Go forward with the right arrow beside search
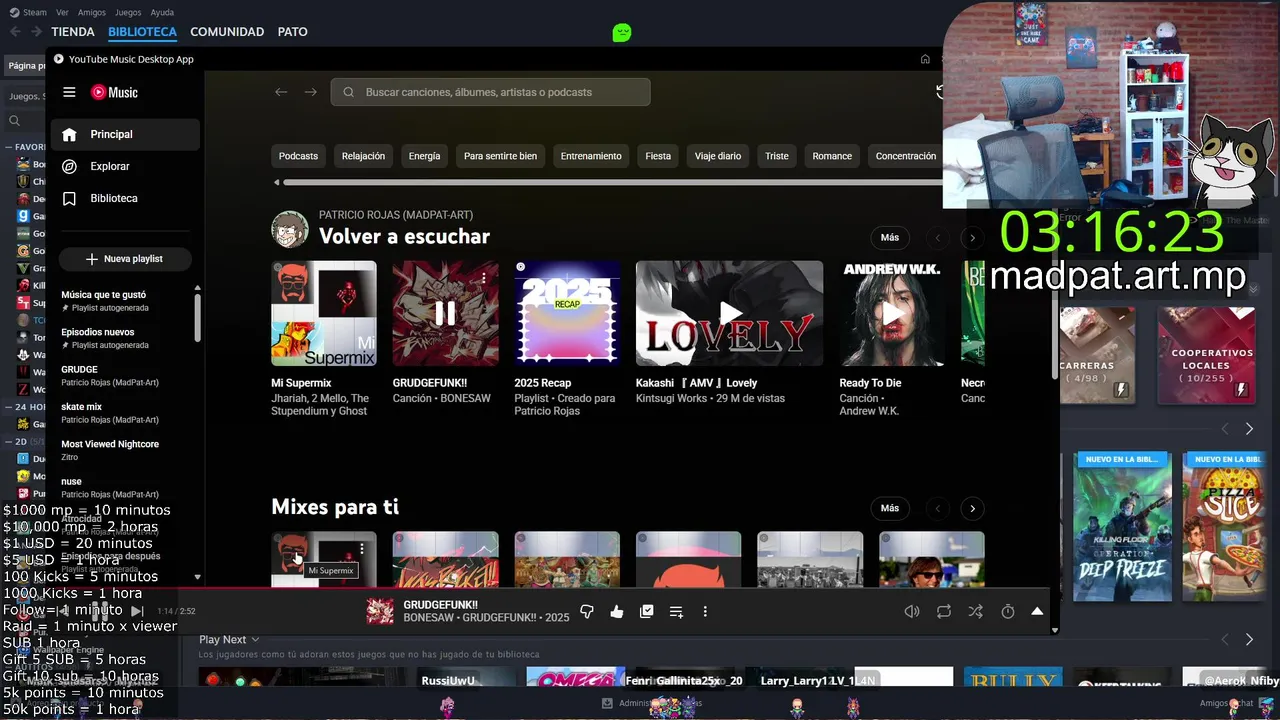Screen dimensions: 1280x720 pyautogui.click(x=311, y=92)
